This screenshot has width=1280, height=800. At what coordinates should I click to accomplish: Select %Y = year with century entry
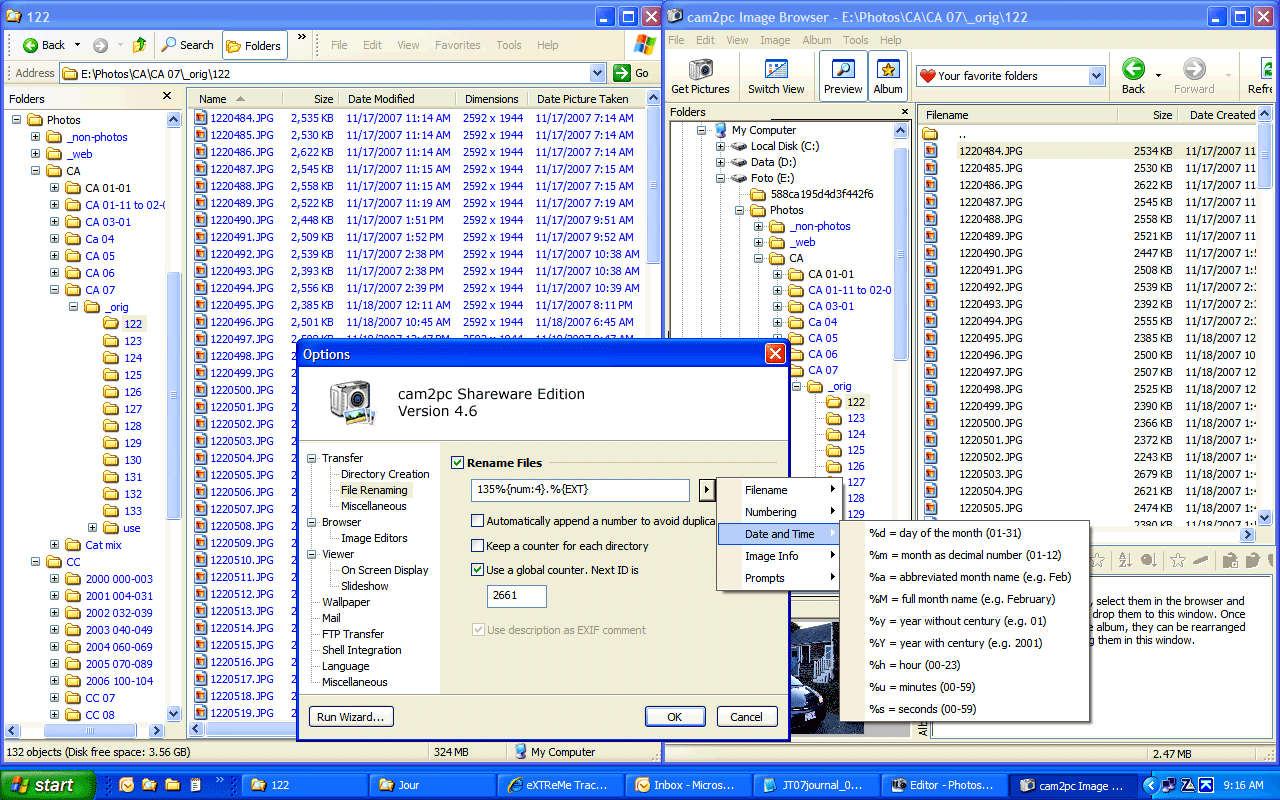pos(964,643)
